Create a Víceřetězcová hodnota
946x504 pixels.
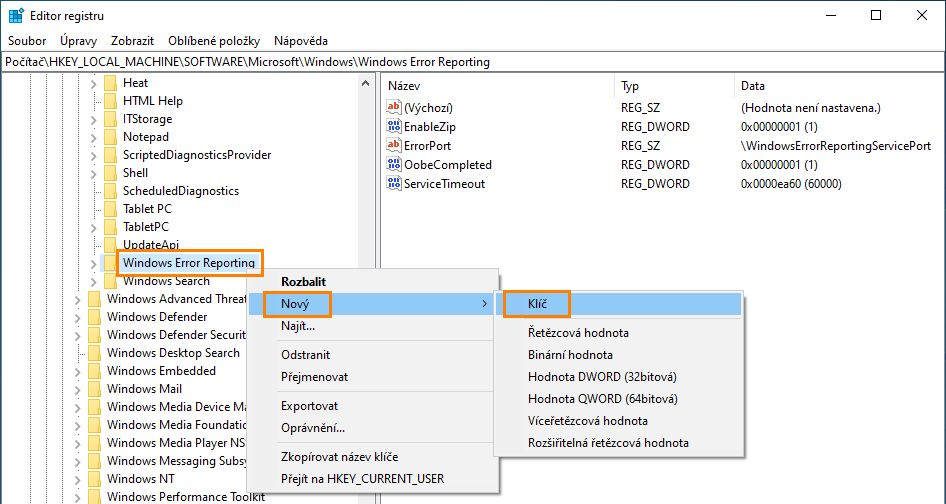(618, 421)
